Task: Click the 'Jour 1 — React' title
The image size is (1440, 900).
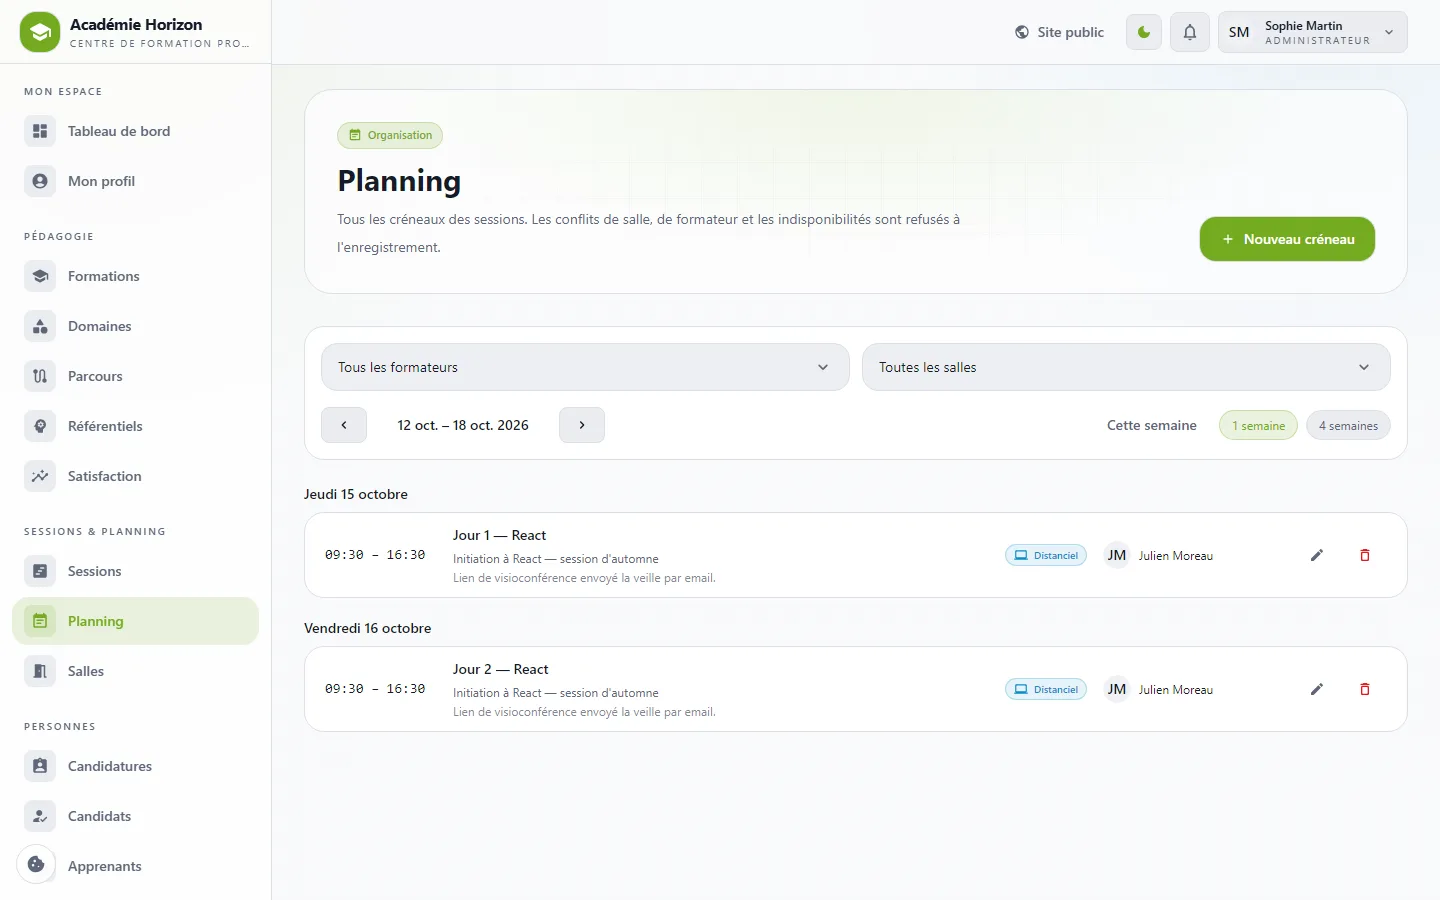Action: 499,535
